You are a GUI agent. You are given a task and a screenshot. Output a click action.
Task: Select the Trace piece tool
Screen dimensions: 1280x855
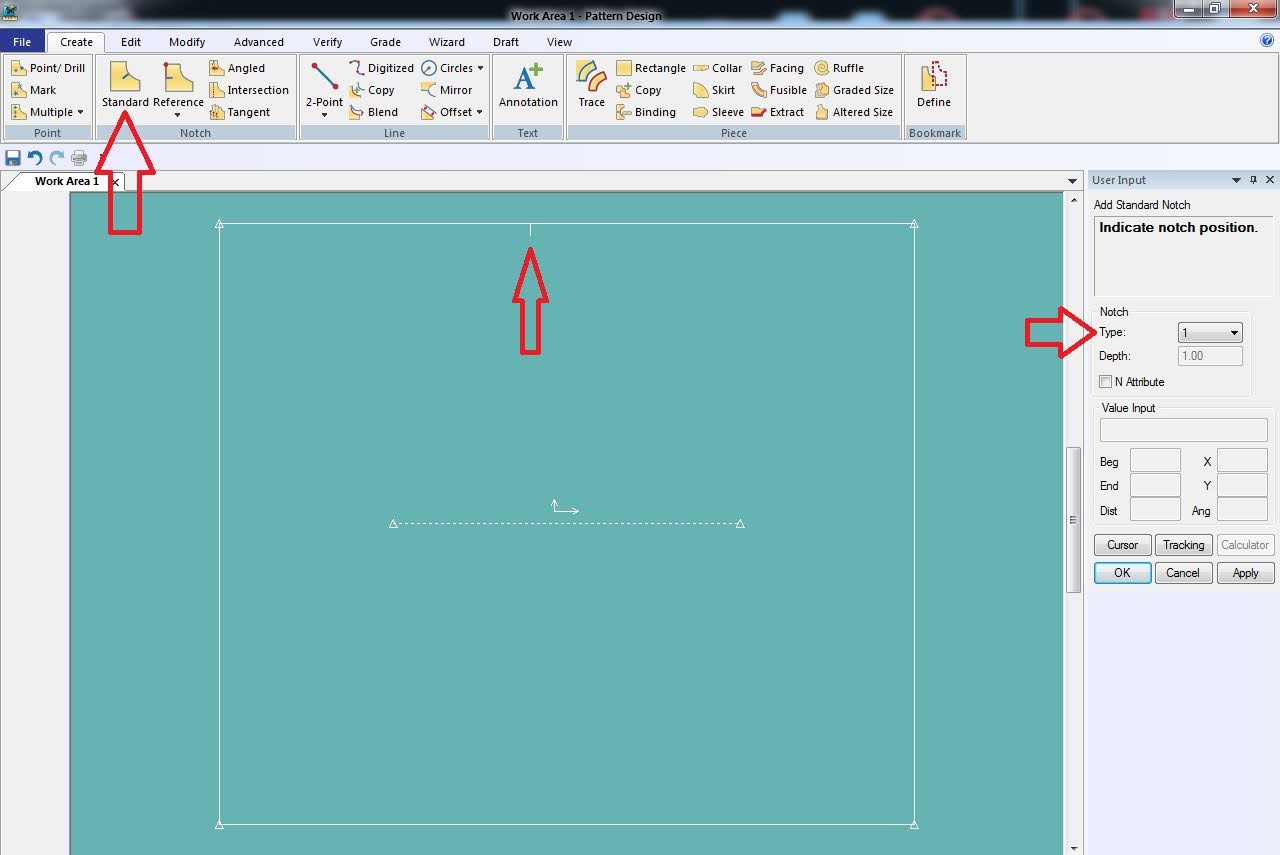tap(591, 84)
